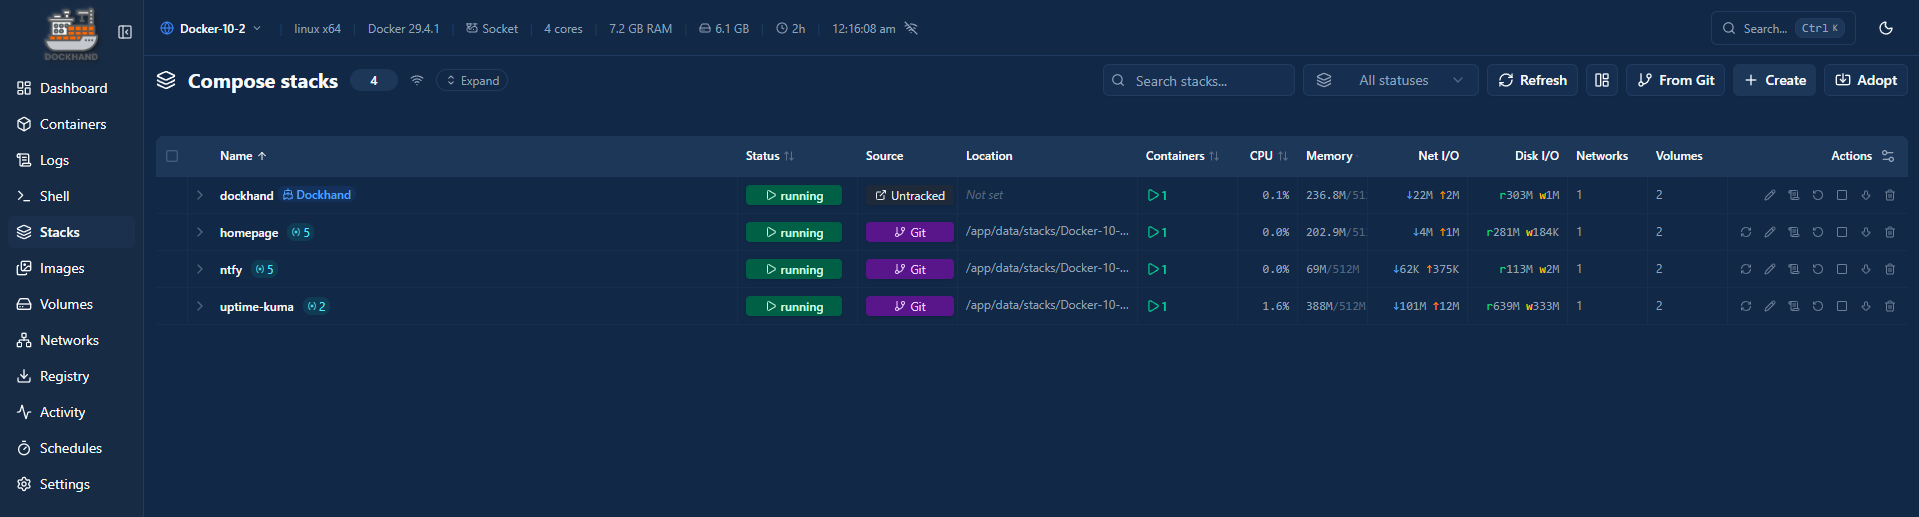The width and height of the screenshot is (1919, 517).
Task: Stop the uptime-kuma stack
Action: click(x=1842, y=306)
